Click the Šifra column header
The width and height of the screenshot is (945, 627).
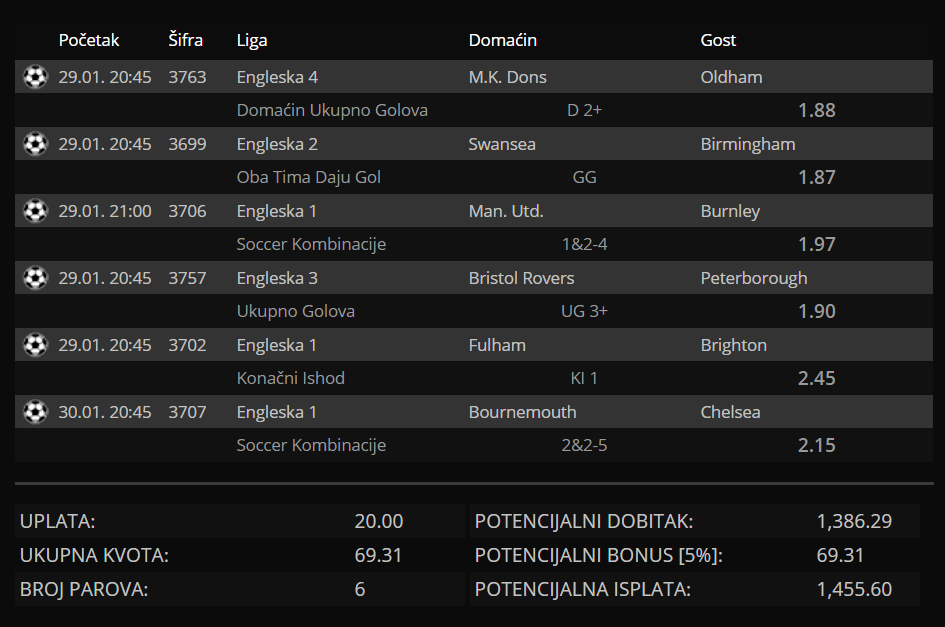tap(186, 40)
